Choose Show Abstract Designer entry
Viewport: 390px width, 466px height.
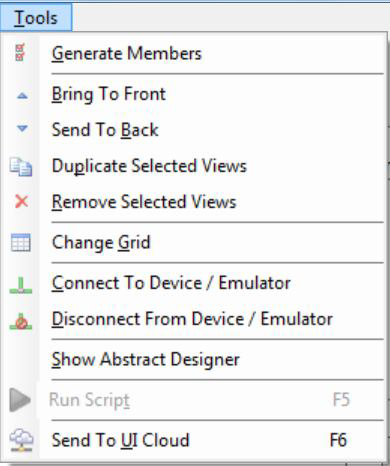click(194, 359)
